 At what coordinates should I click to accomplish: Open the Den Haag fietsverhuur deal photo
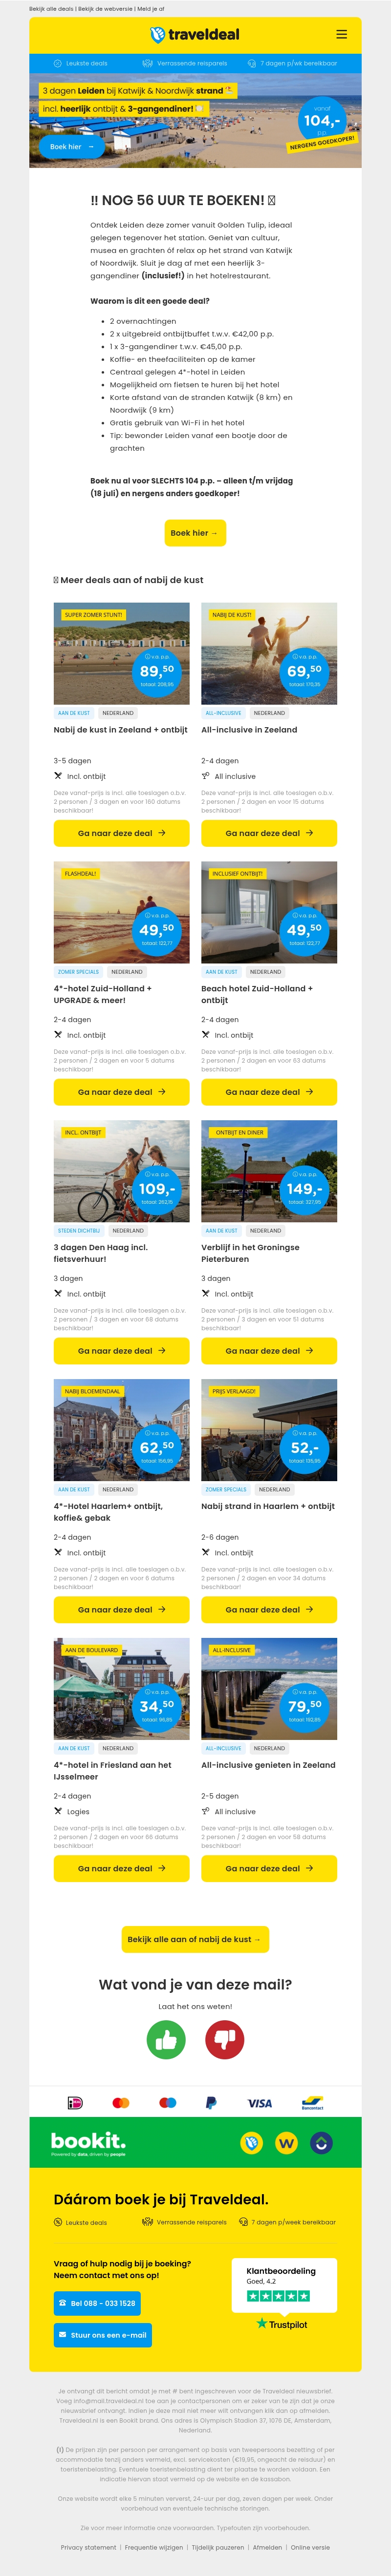pos(121,1170)
